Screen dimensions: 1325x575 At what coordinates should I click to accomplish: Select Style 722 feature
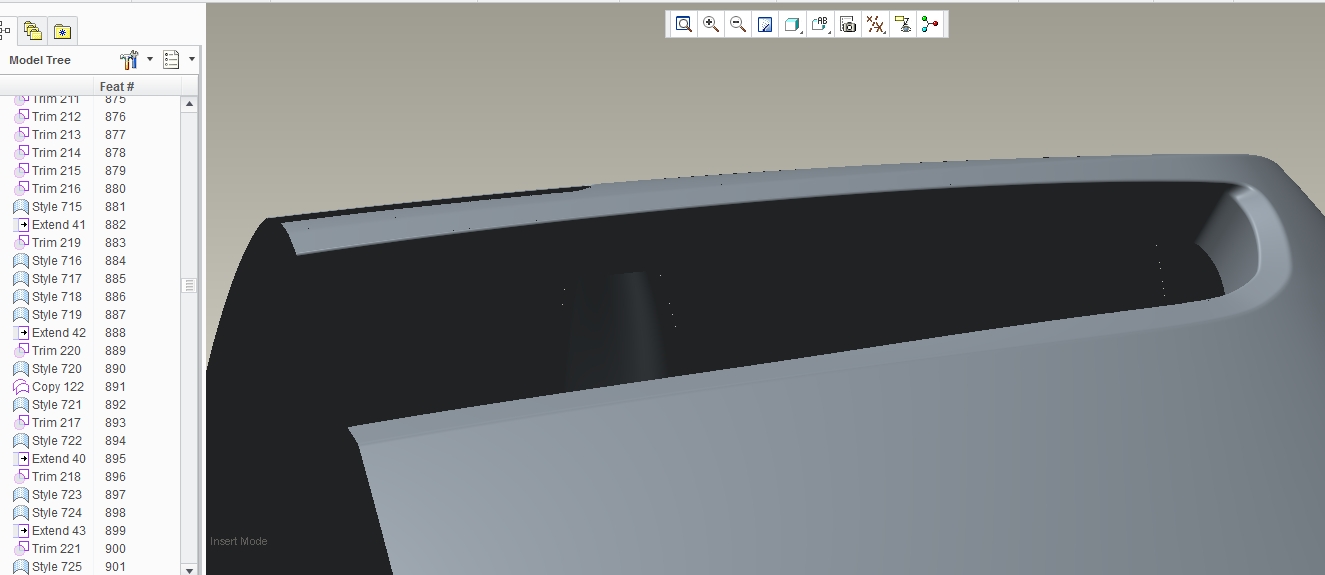57,441
